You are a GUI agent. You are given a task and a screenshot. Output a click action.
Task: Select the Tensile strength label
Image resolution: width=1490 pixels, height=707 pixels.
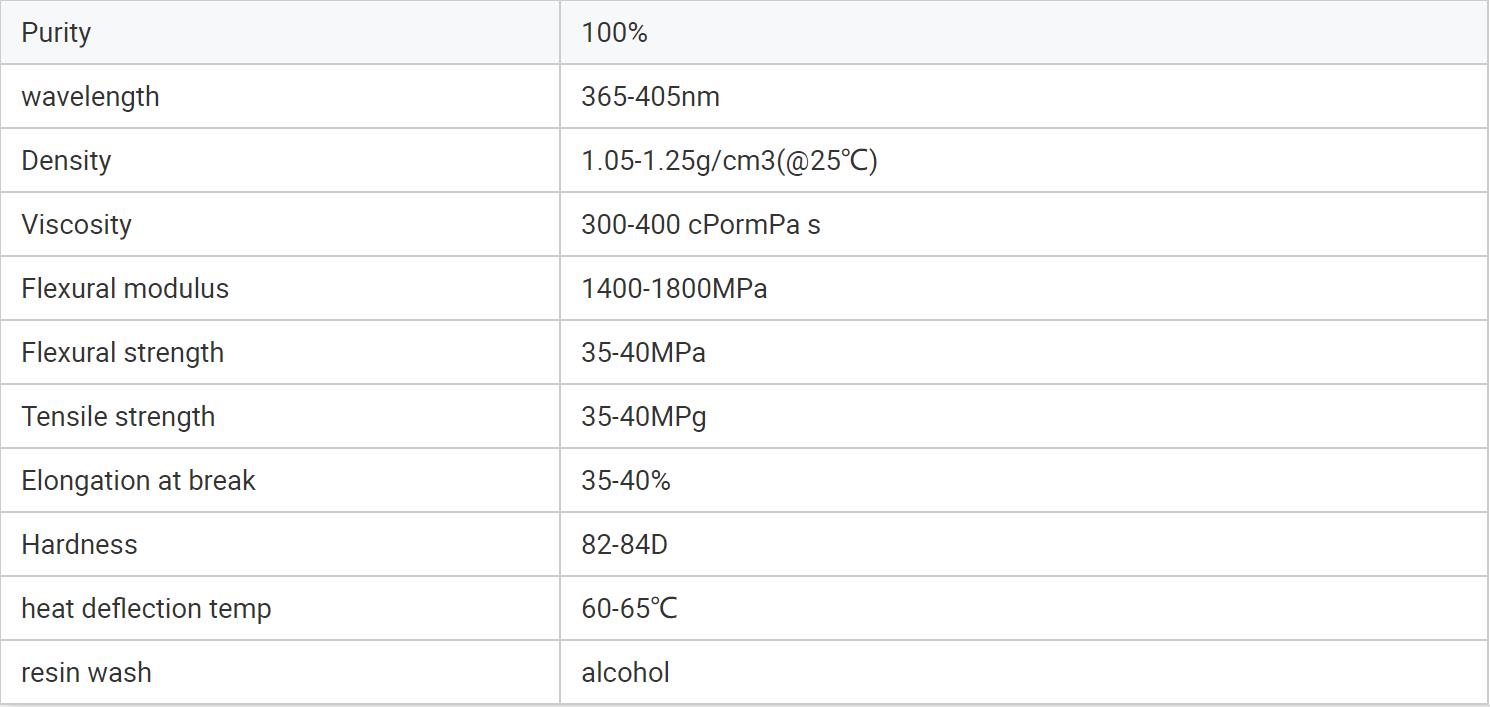[118, 417]
